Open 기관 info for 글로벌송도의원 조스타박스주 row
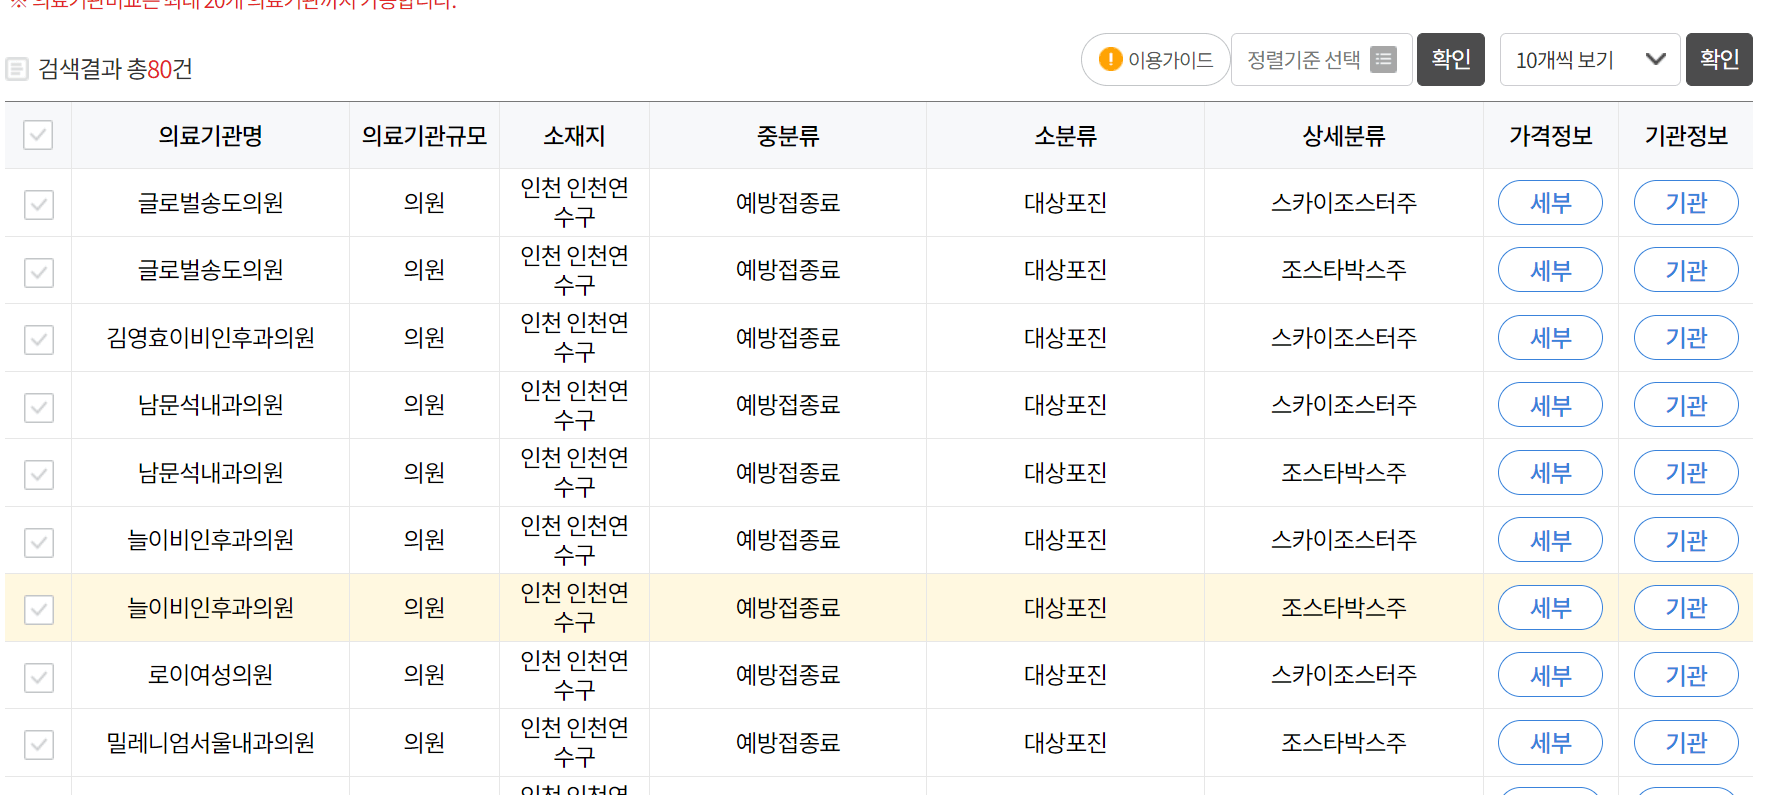1766x795 pixels. (x=1686, y=270)
